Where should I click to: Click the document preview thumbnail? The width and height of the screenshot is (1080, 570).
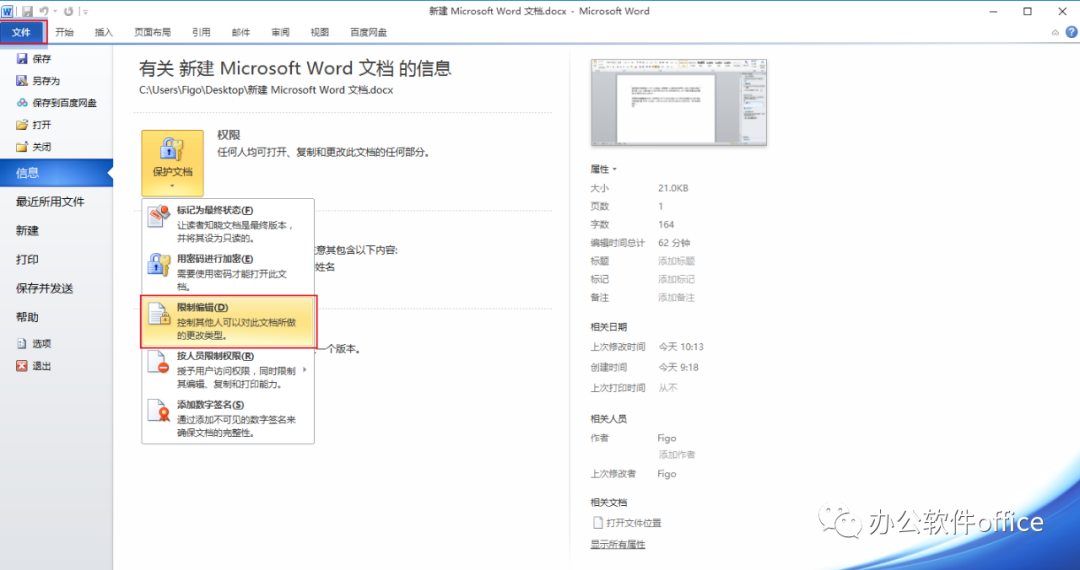pos(678,102)
